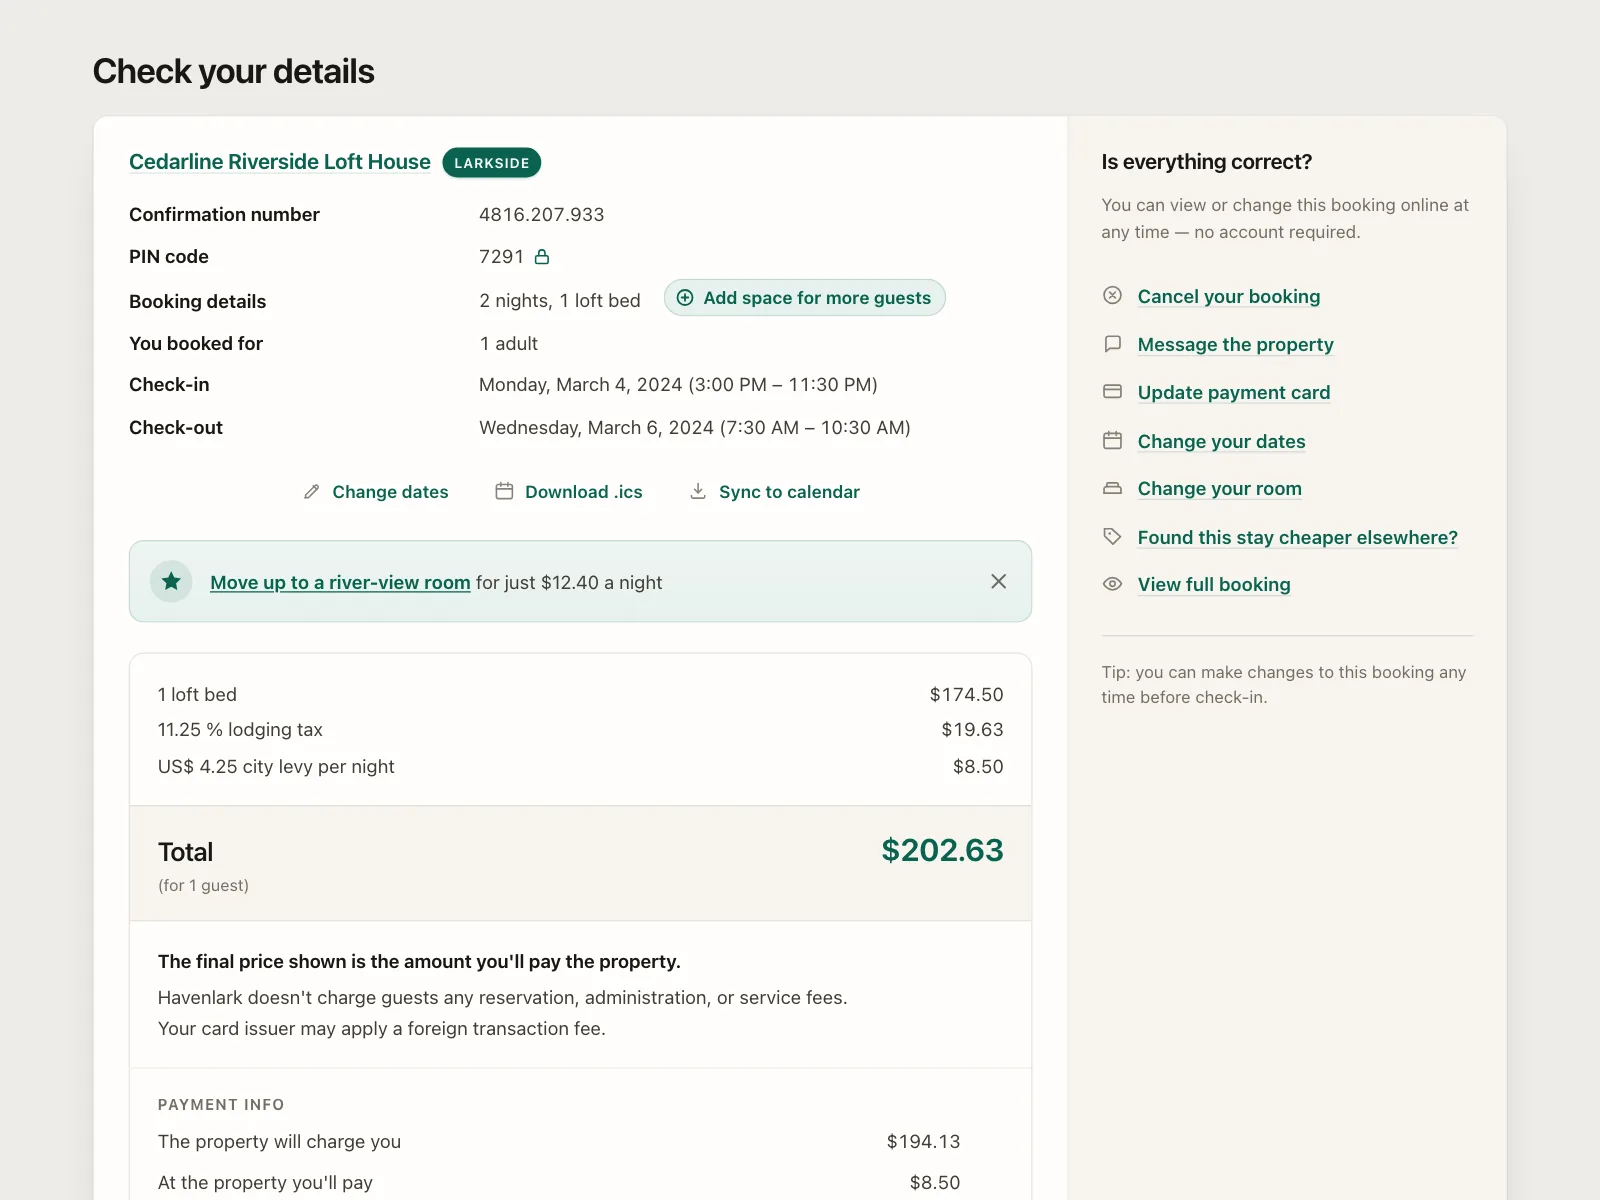Click the 'PAYMENT INFO' section label
Image resolution: width=1600 pixels, height=1200 pixels.
pyautogui.click(x=221, y=1105)
